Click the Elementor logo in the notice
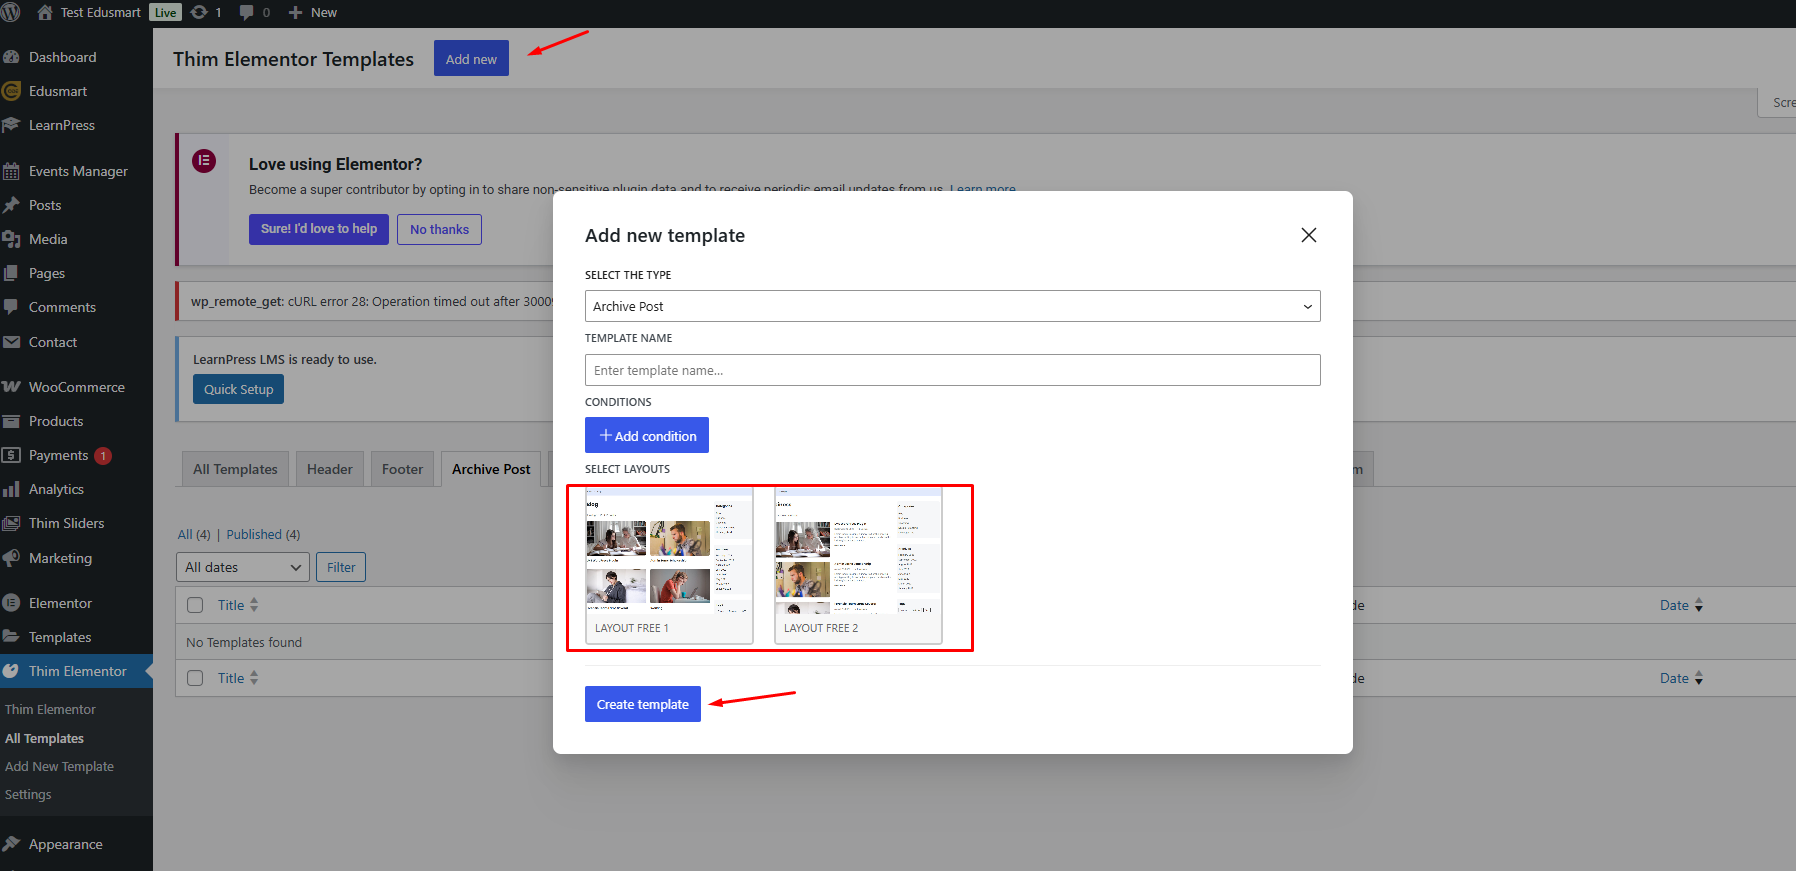This screenshot has width=1796, height=871. tap(204, 160)
